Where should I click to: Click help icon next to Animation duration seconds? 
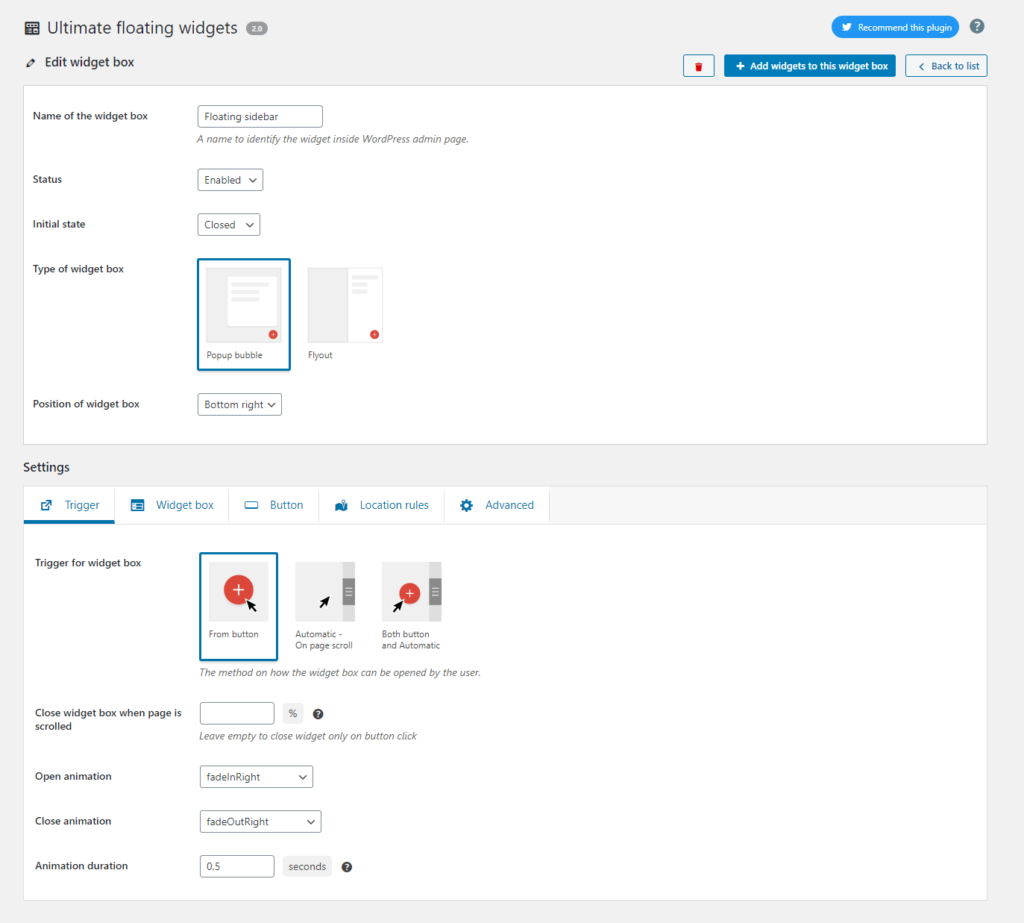point(347,867)
